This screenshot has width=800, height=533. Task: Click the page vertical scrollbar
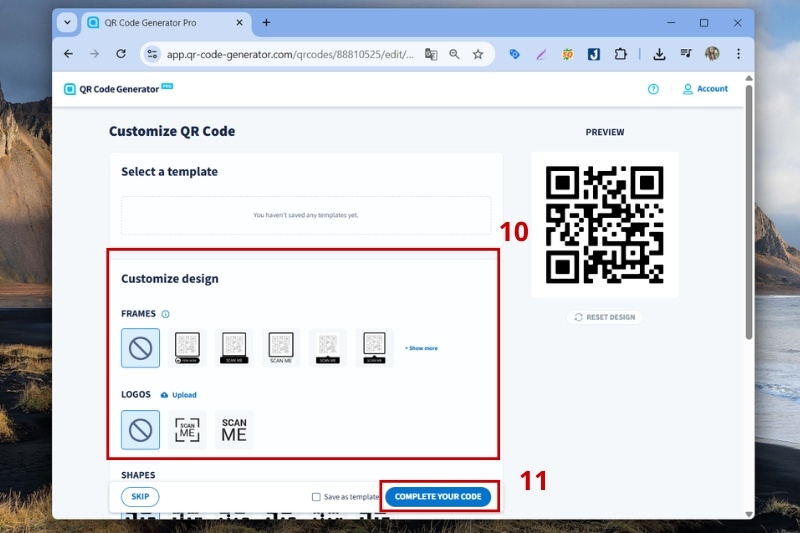[749, 212]
